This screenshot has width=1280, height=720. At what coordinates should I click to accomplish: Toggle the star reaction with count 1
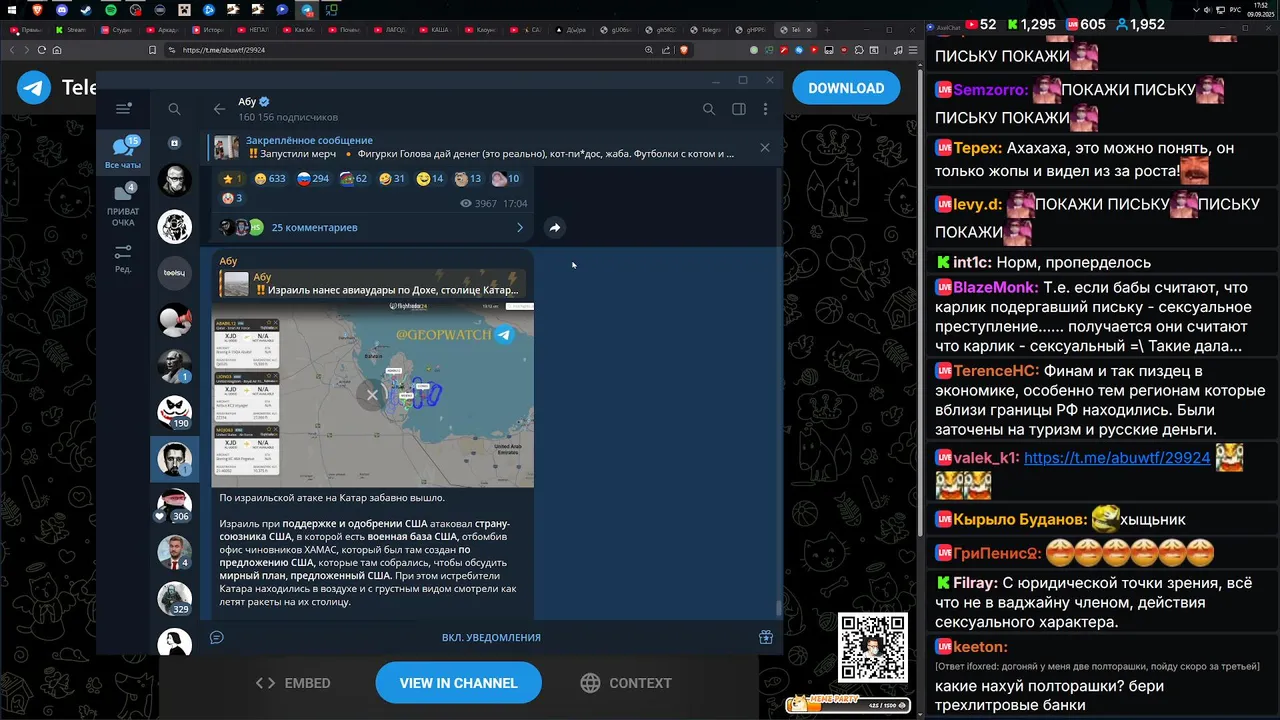233,179
